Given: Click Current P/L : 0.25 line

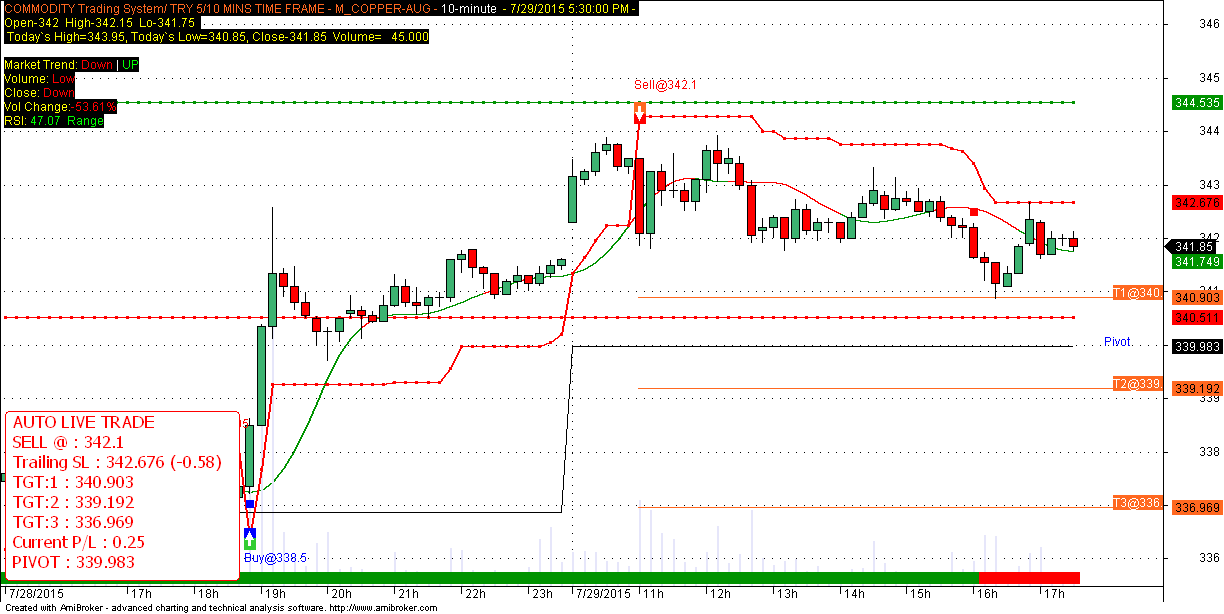Looking at the screenshot, I should (78, 543).
